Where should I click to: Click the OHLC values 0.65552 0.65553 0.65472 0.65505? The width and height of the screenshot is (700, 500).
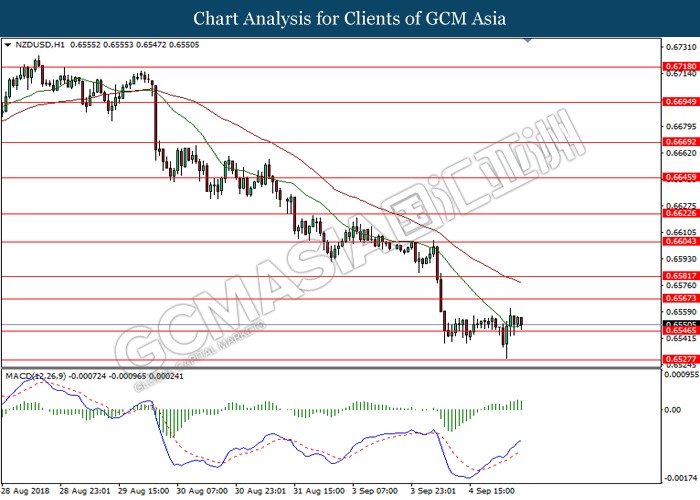click(135, 45)
